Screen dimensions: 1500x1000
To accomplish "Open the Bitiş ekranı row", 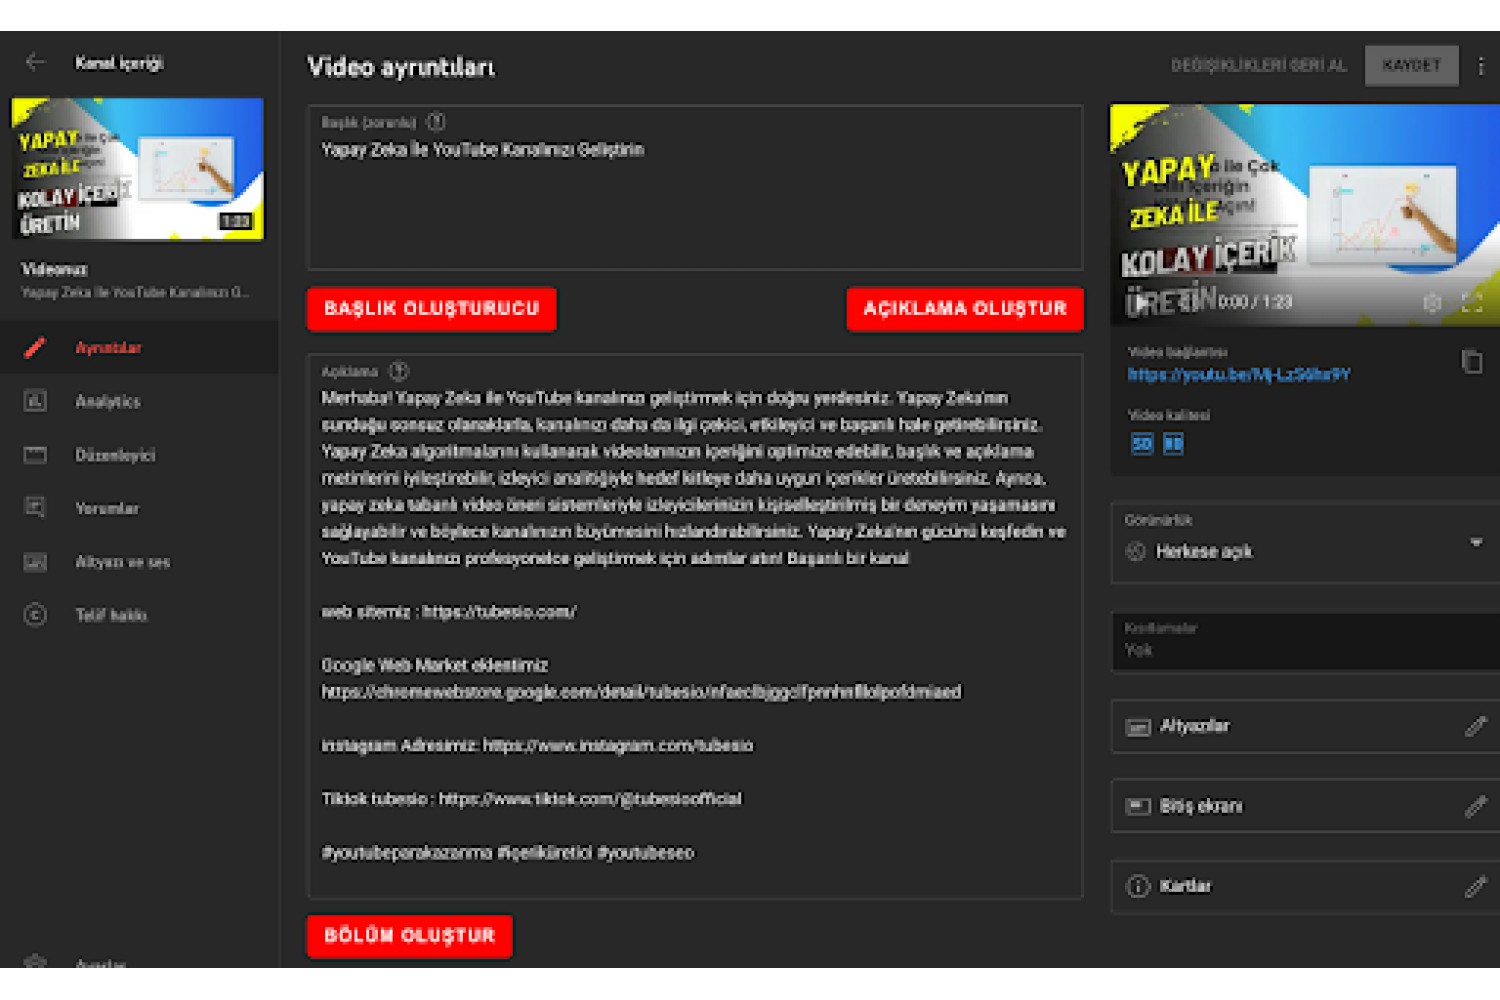I will [x=1305, y=806].
